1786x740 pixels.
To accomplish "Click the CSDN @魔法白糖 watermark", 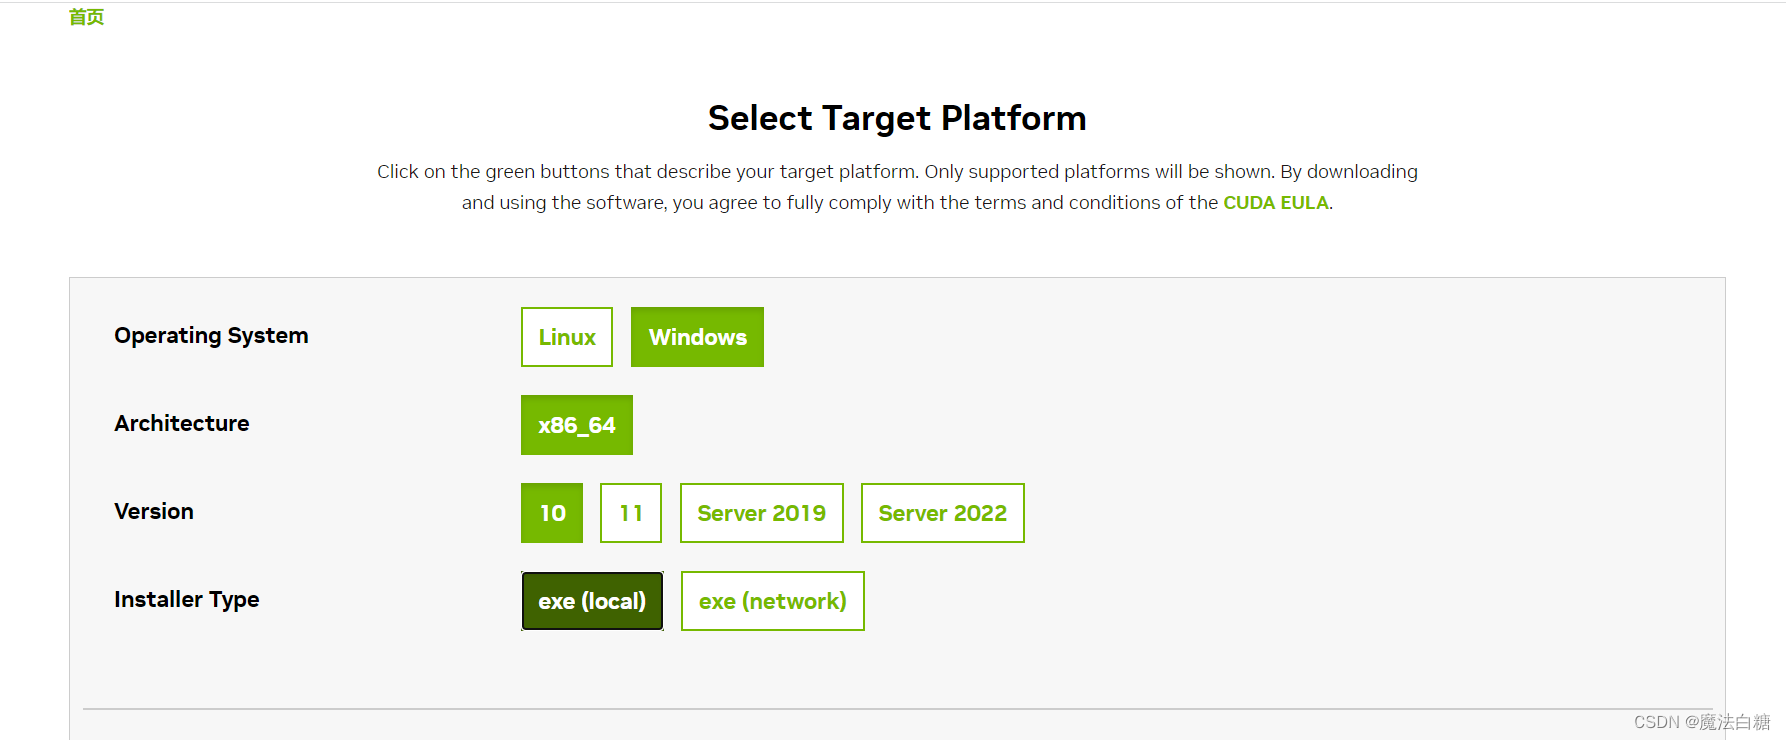I will [x=1701, y=722].
